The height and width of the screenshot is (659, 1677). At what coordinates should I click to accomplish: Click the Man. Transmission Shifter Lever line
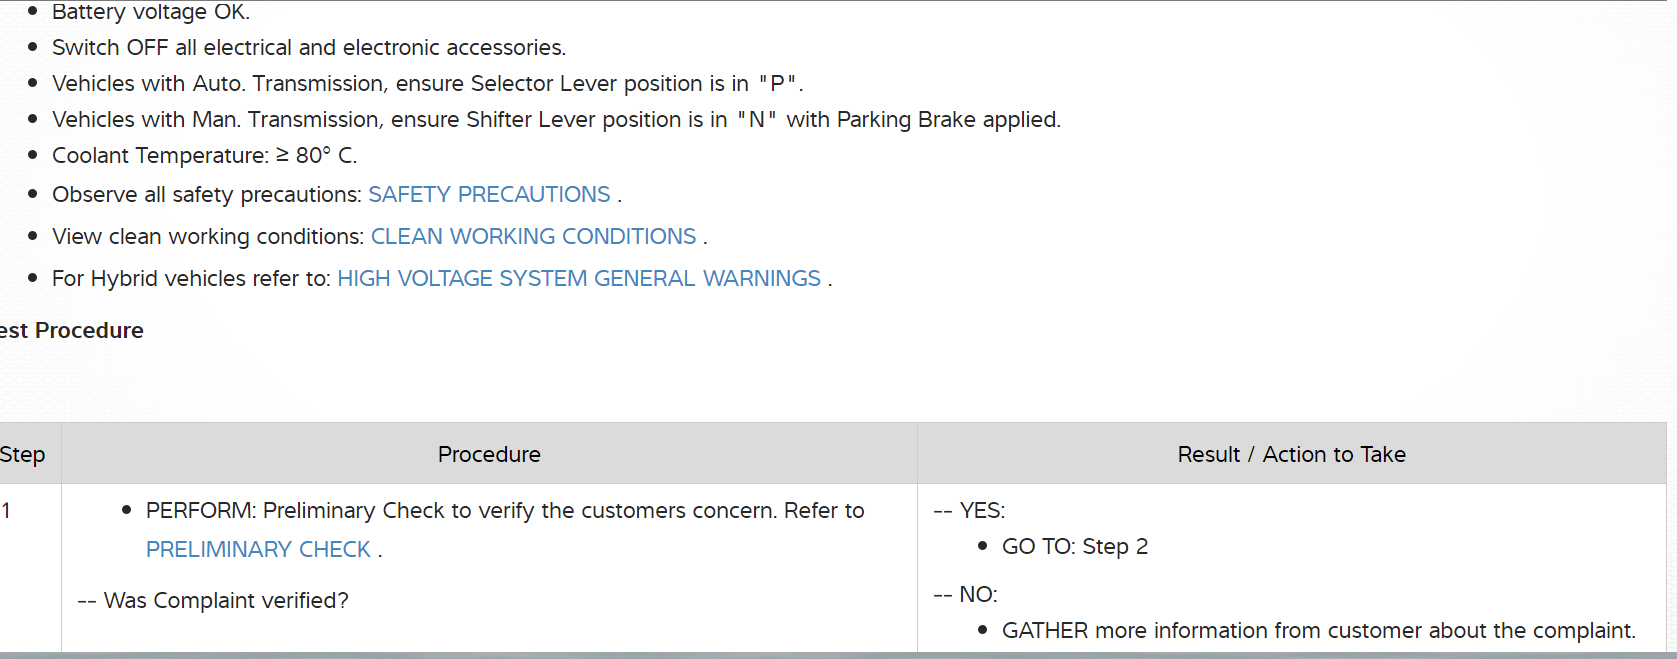(x=556, y=119)
